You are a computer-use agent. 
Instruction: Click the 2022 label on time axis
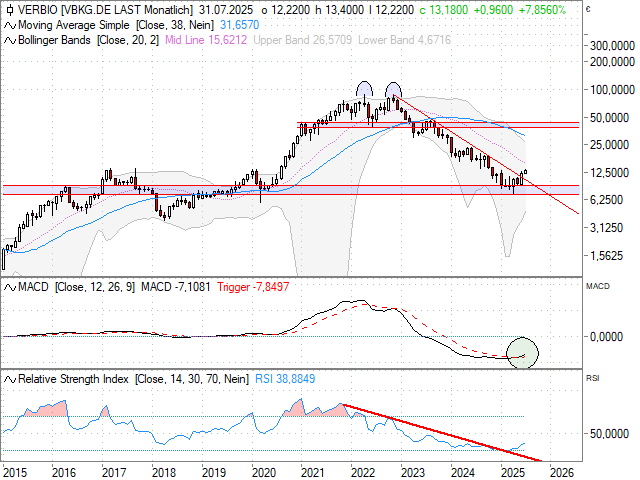pos(363,473)
